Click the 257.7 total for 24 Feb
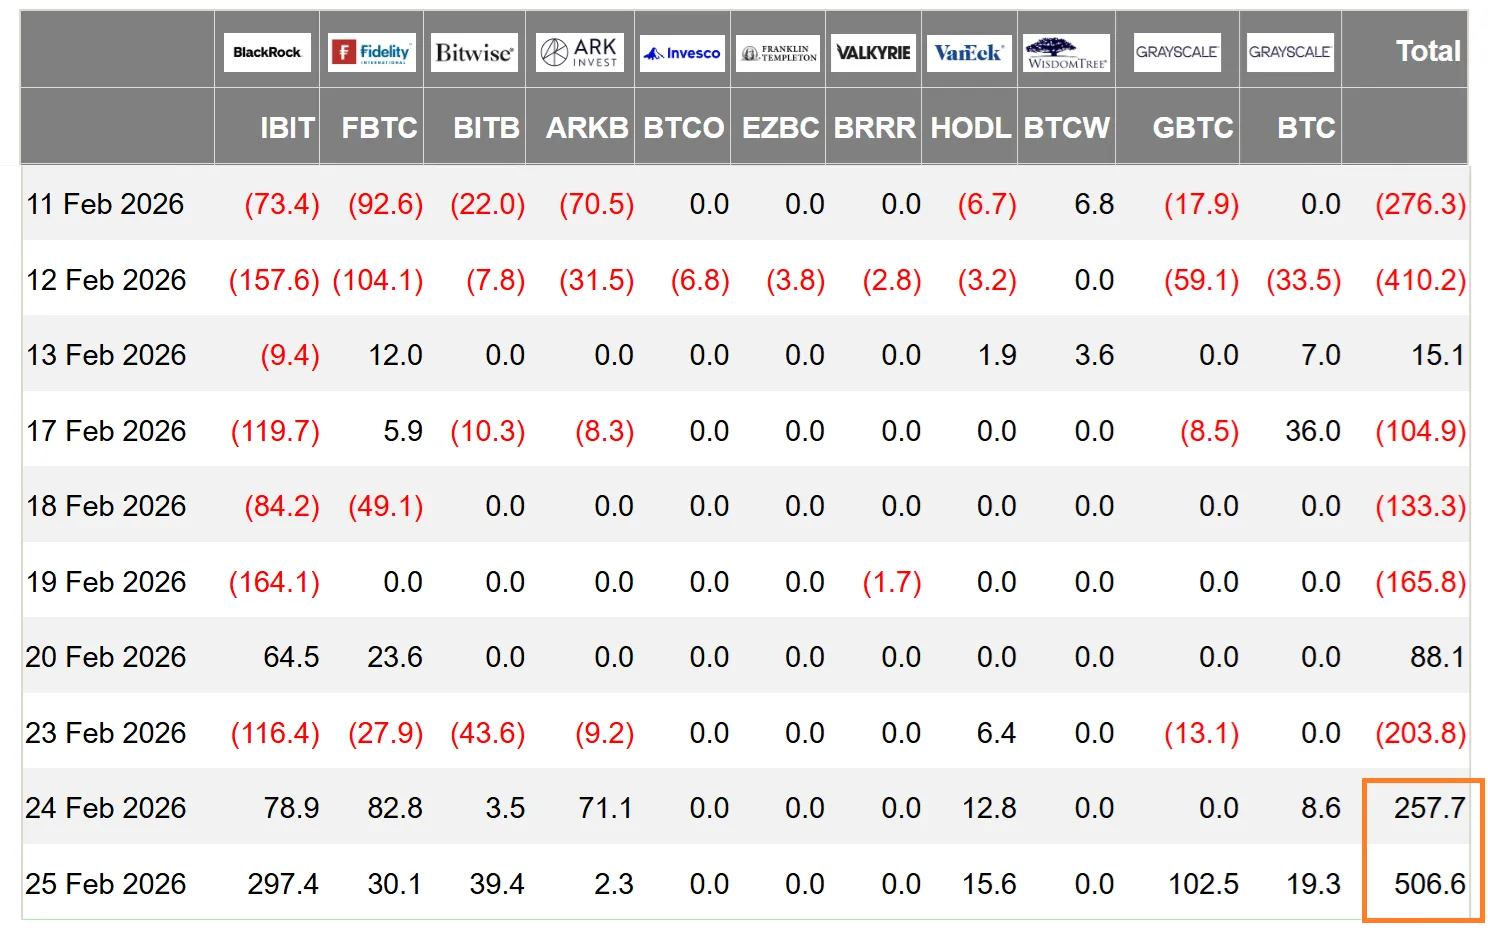The height and width of the screenshot is (933, 1488). tap(1429, 808)
